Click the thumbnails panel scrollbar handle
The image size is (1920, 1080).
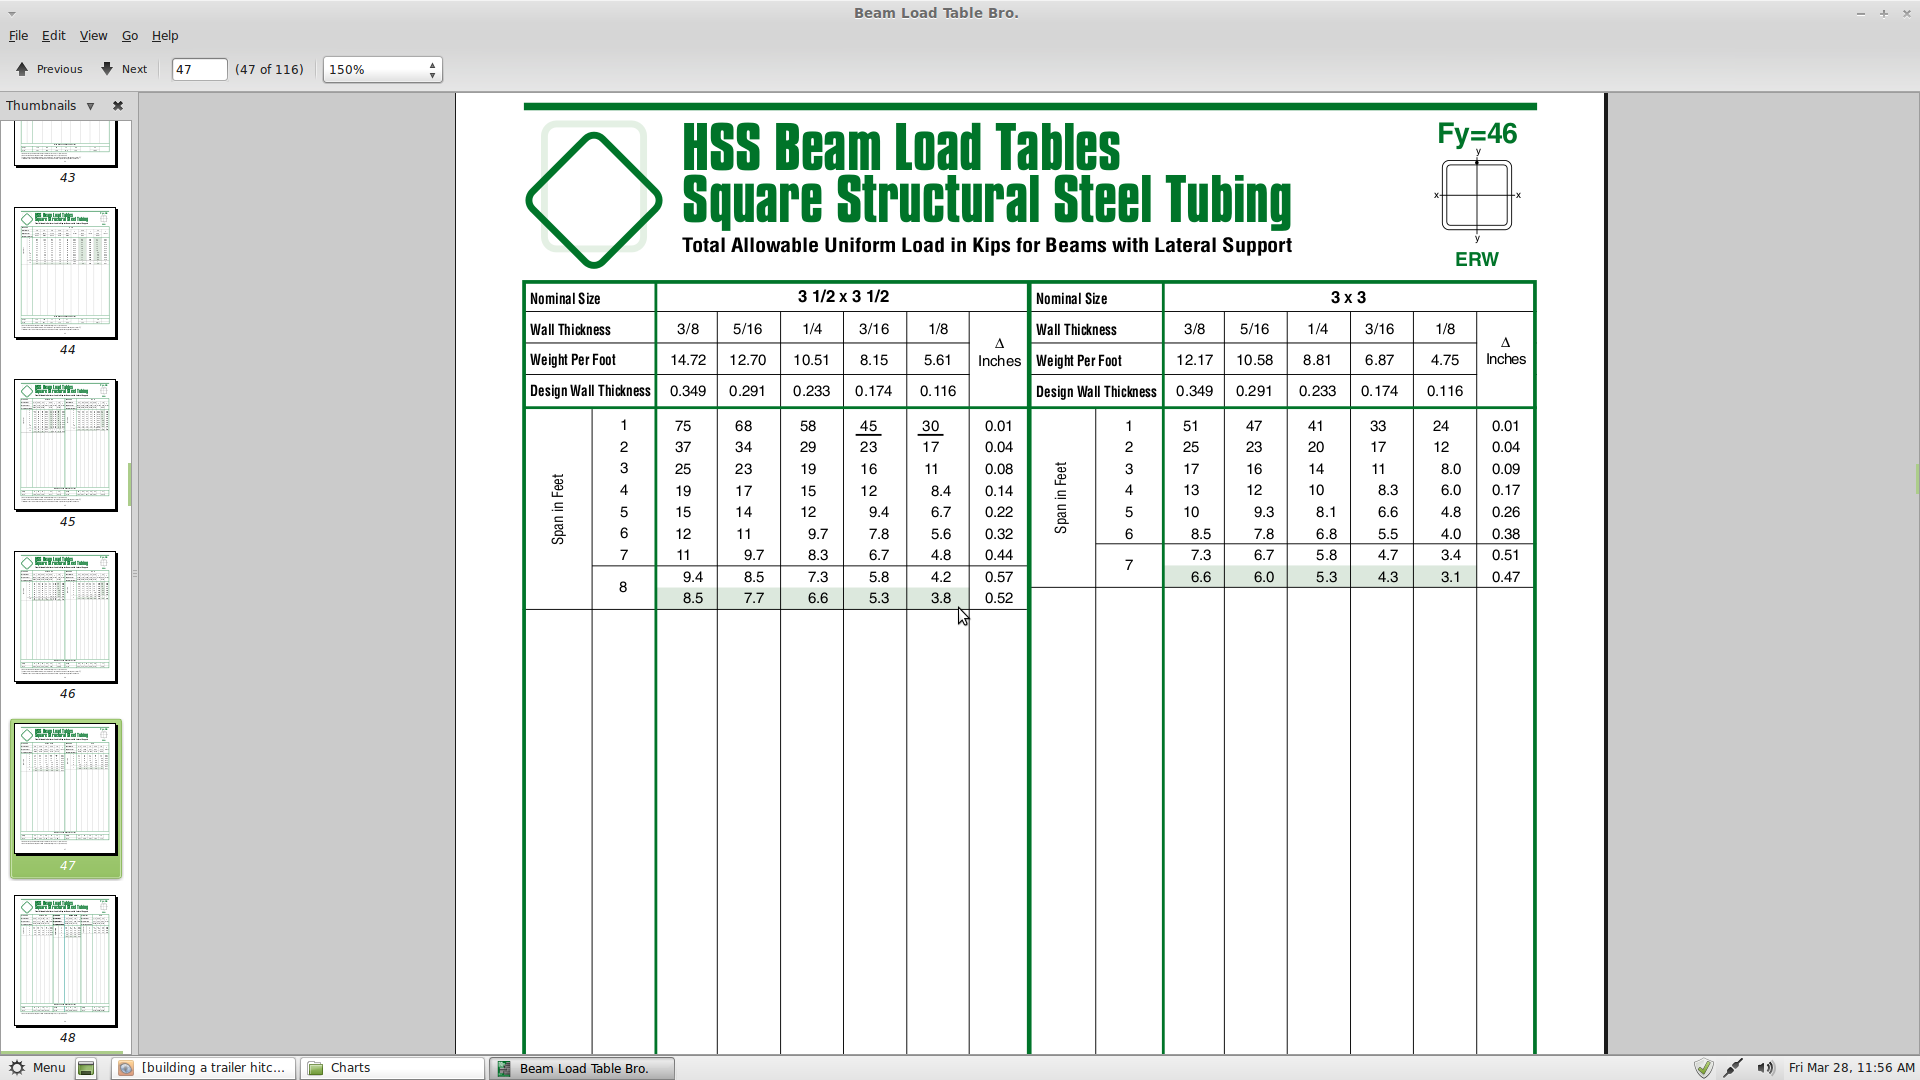coord(130,485)
